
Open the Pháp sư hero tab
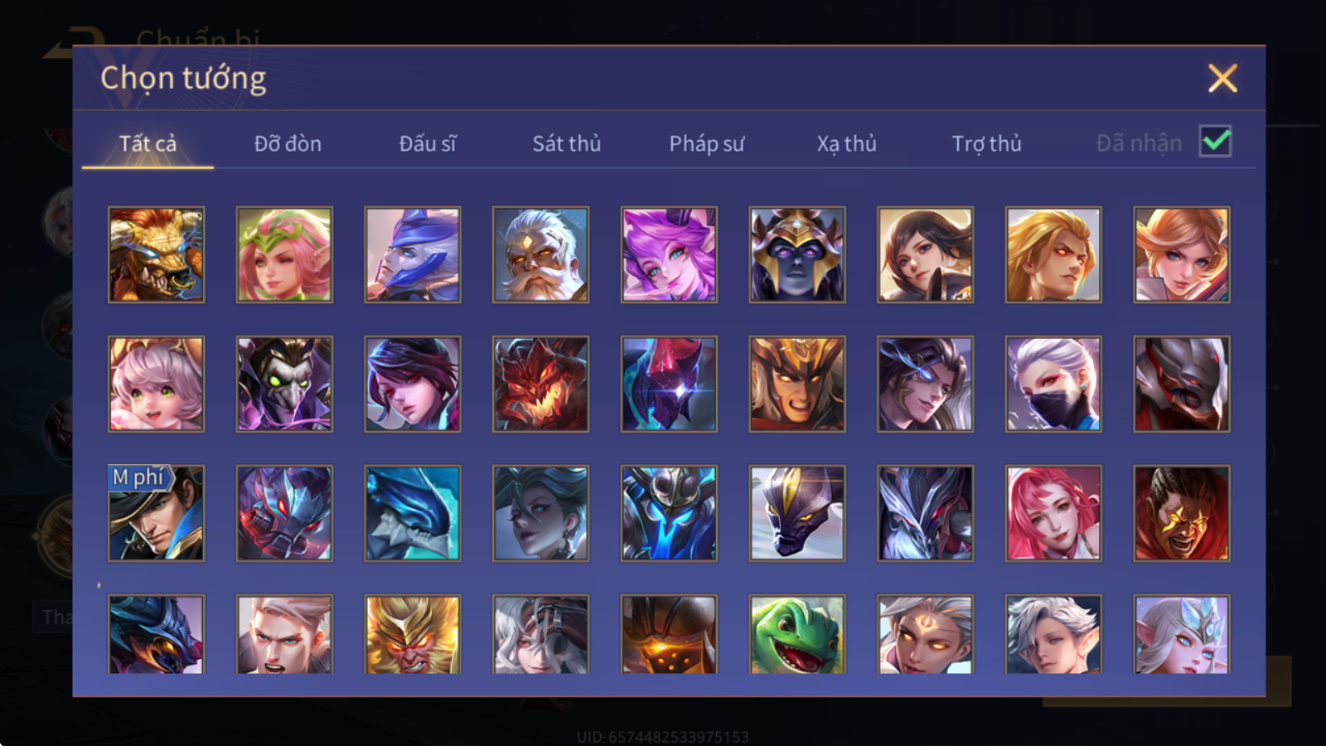[x=707, y=143]
